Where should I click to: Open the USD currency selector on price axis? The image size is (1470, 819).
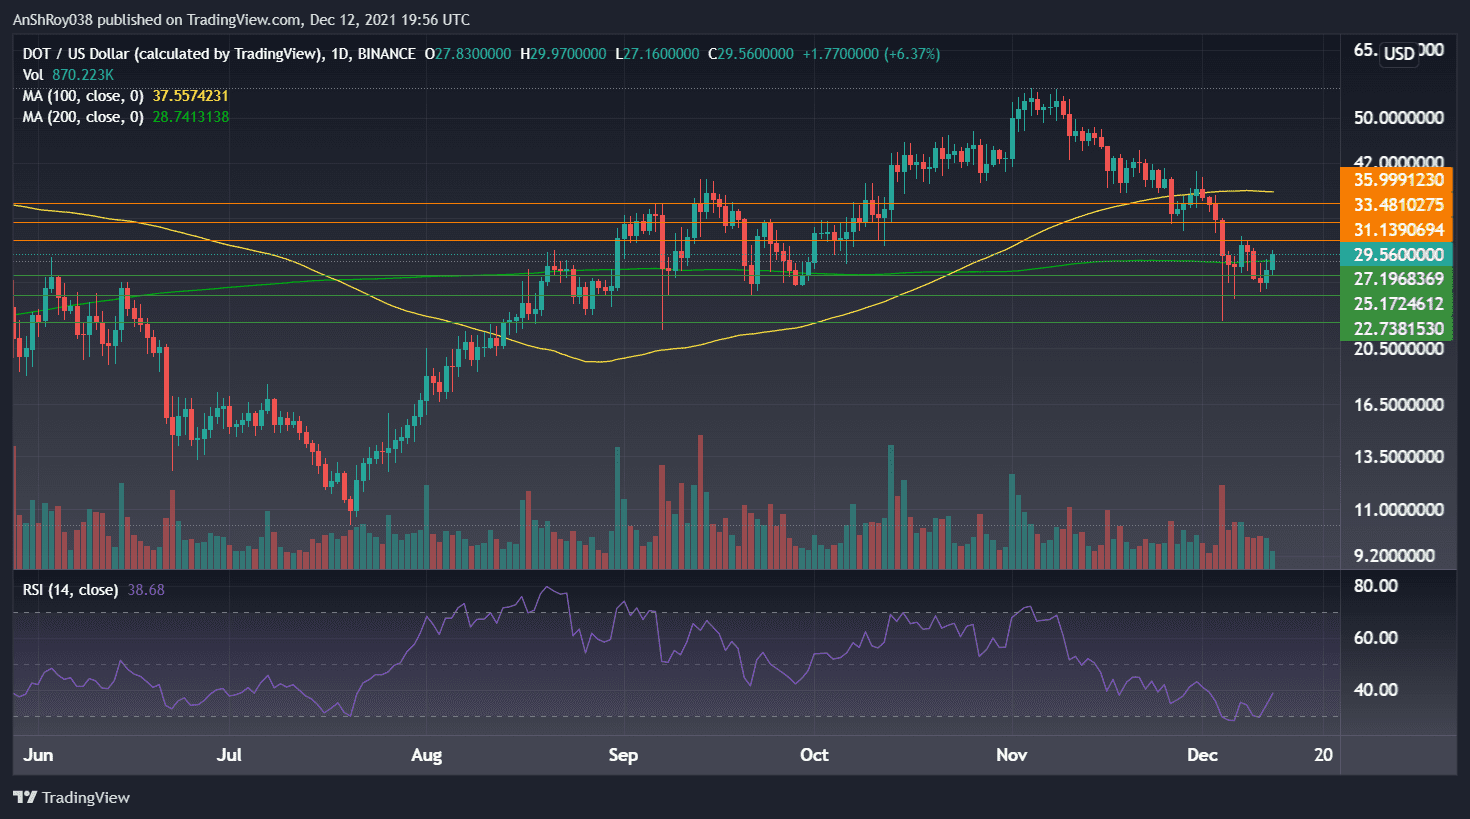tap(1399, 54)
